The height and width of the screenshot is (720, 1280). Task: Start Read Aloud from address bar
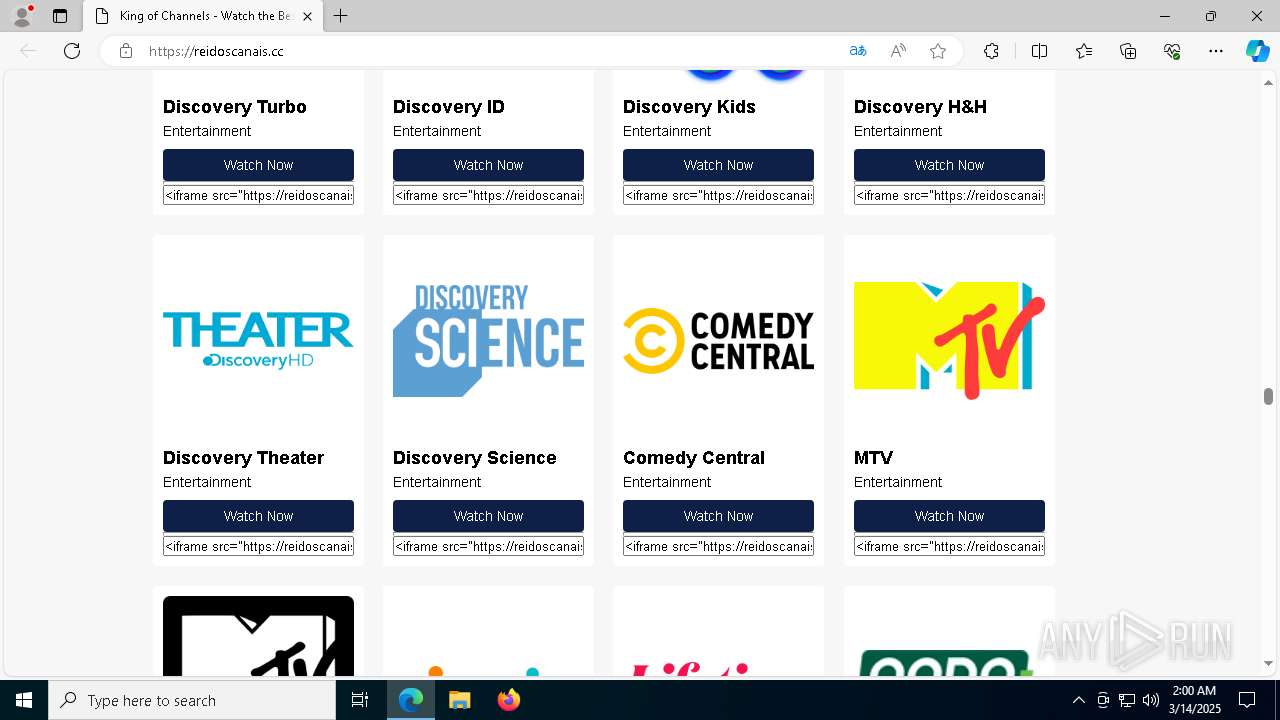pos(898,51)
